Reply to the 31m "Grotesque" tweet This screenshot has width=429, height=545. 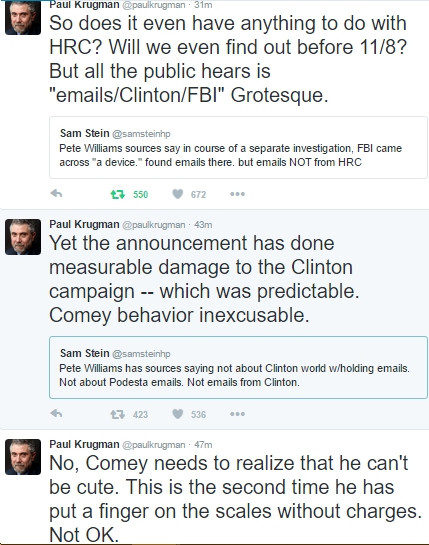click(x=56, y=194)
